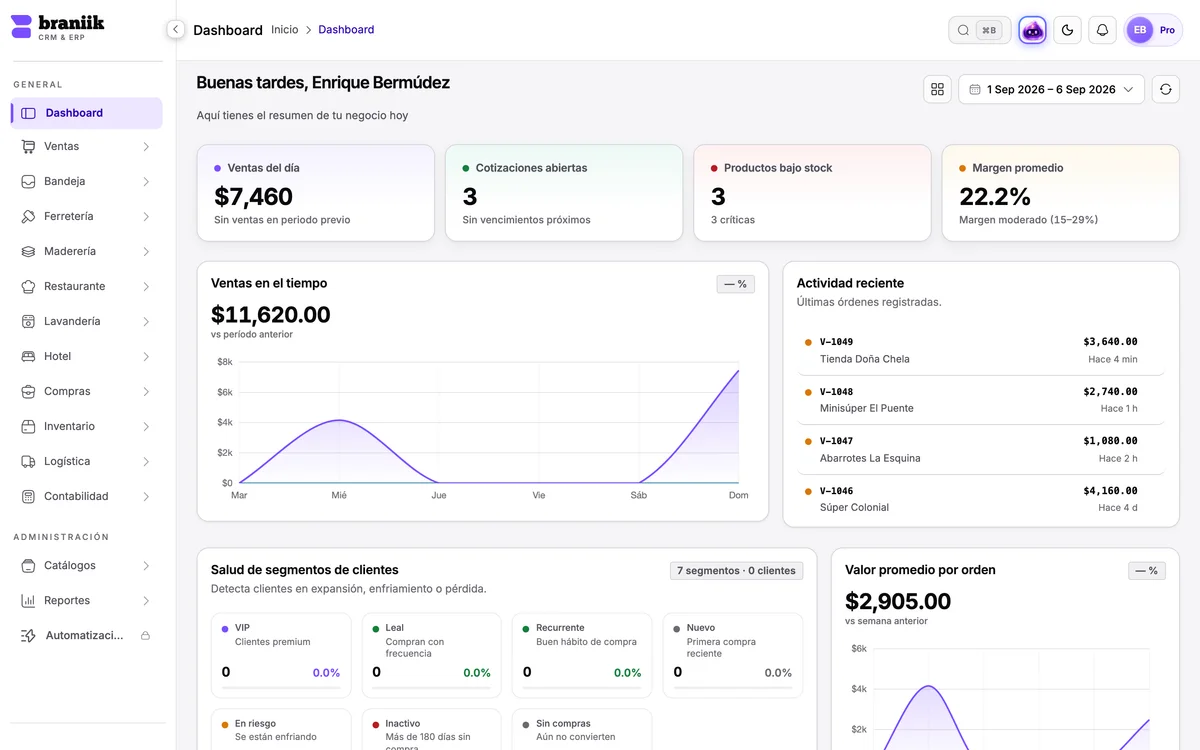This screenshot has width=1200, height=750.
Task: Open order V-1046 Súper Colonial
Action: click(981, 499)
